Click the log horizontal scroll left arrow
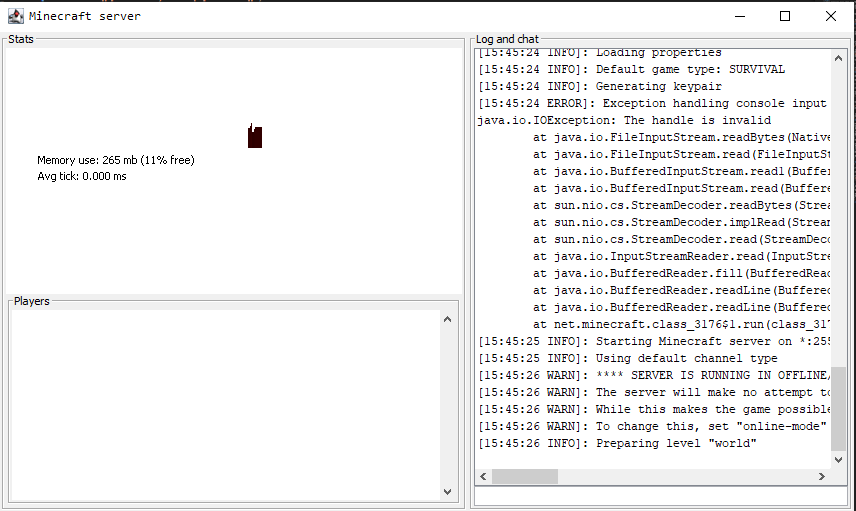 click(483, 477)
